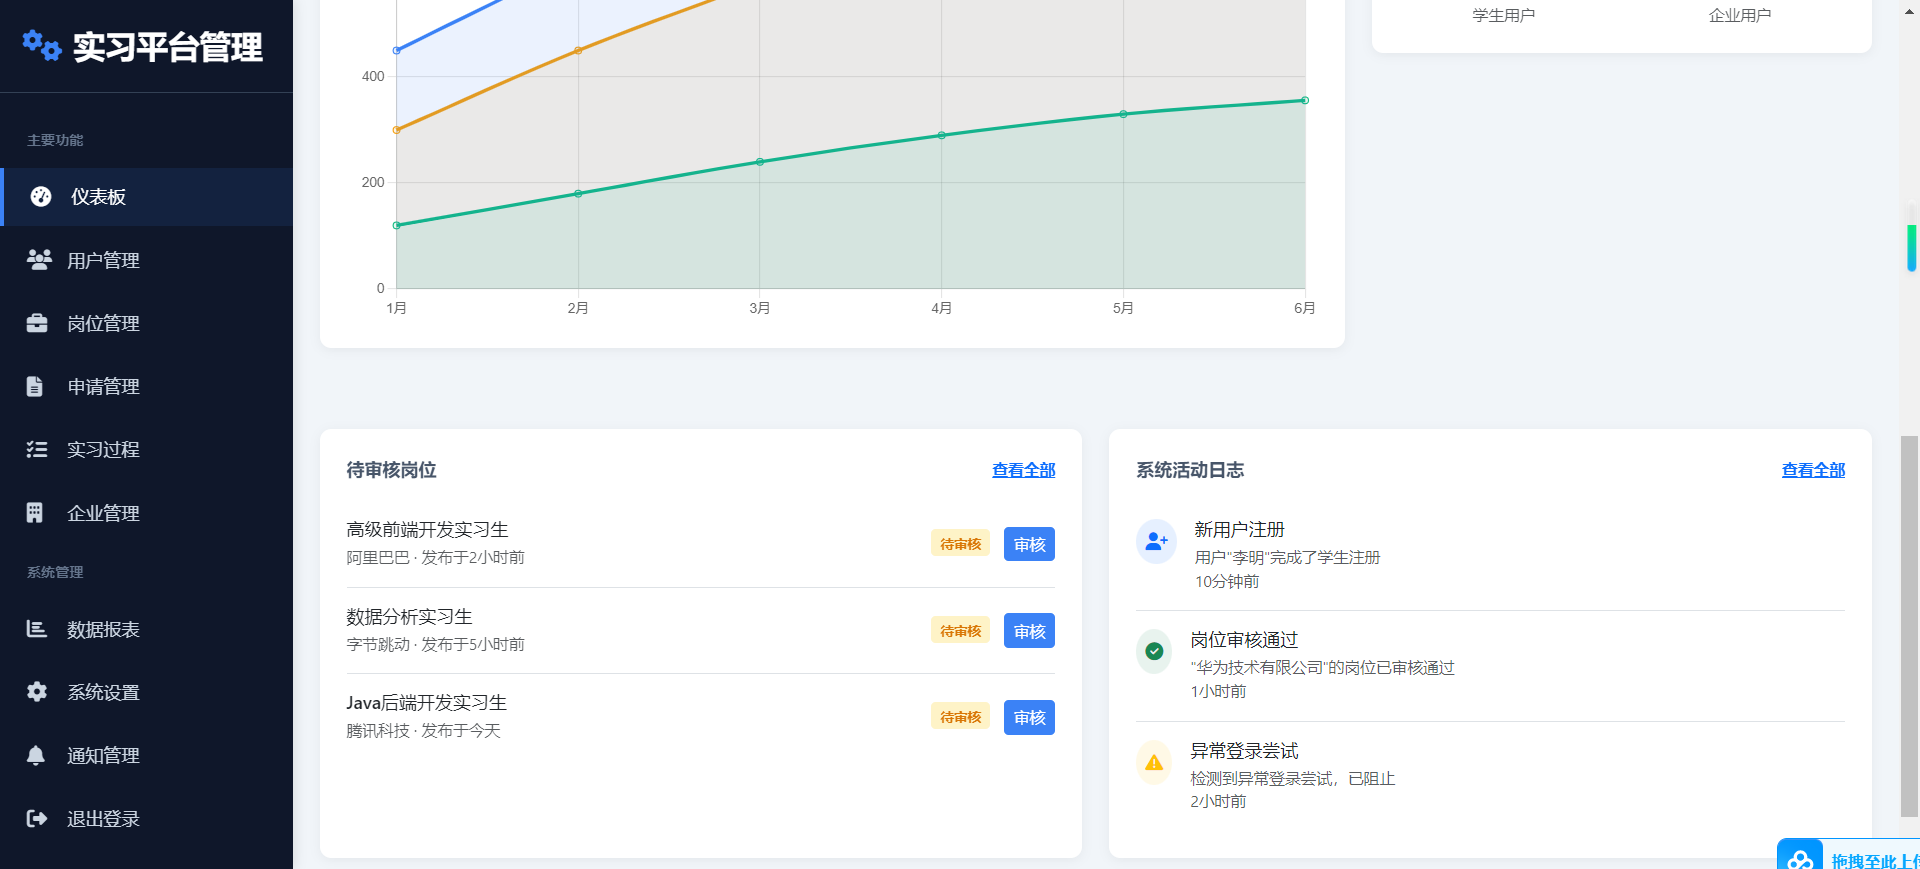Go to 系统设置
Image resolution: width=1920 pixels, height=869 pixels.
(146, 692)
